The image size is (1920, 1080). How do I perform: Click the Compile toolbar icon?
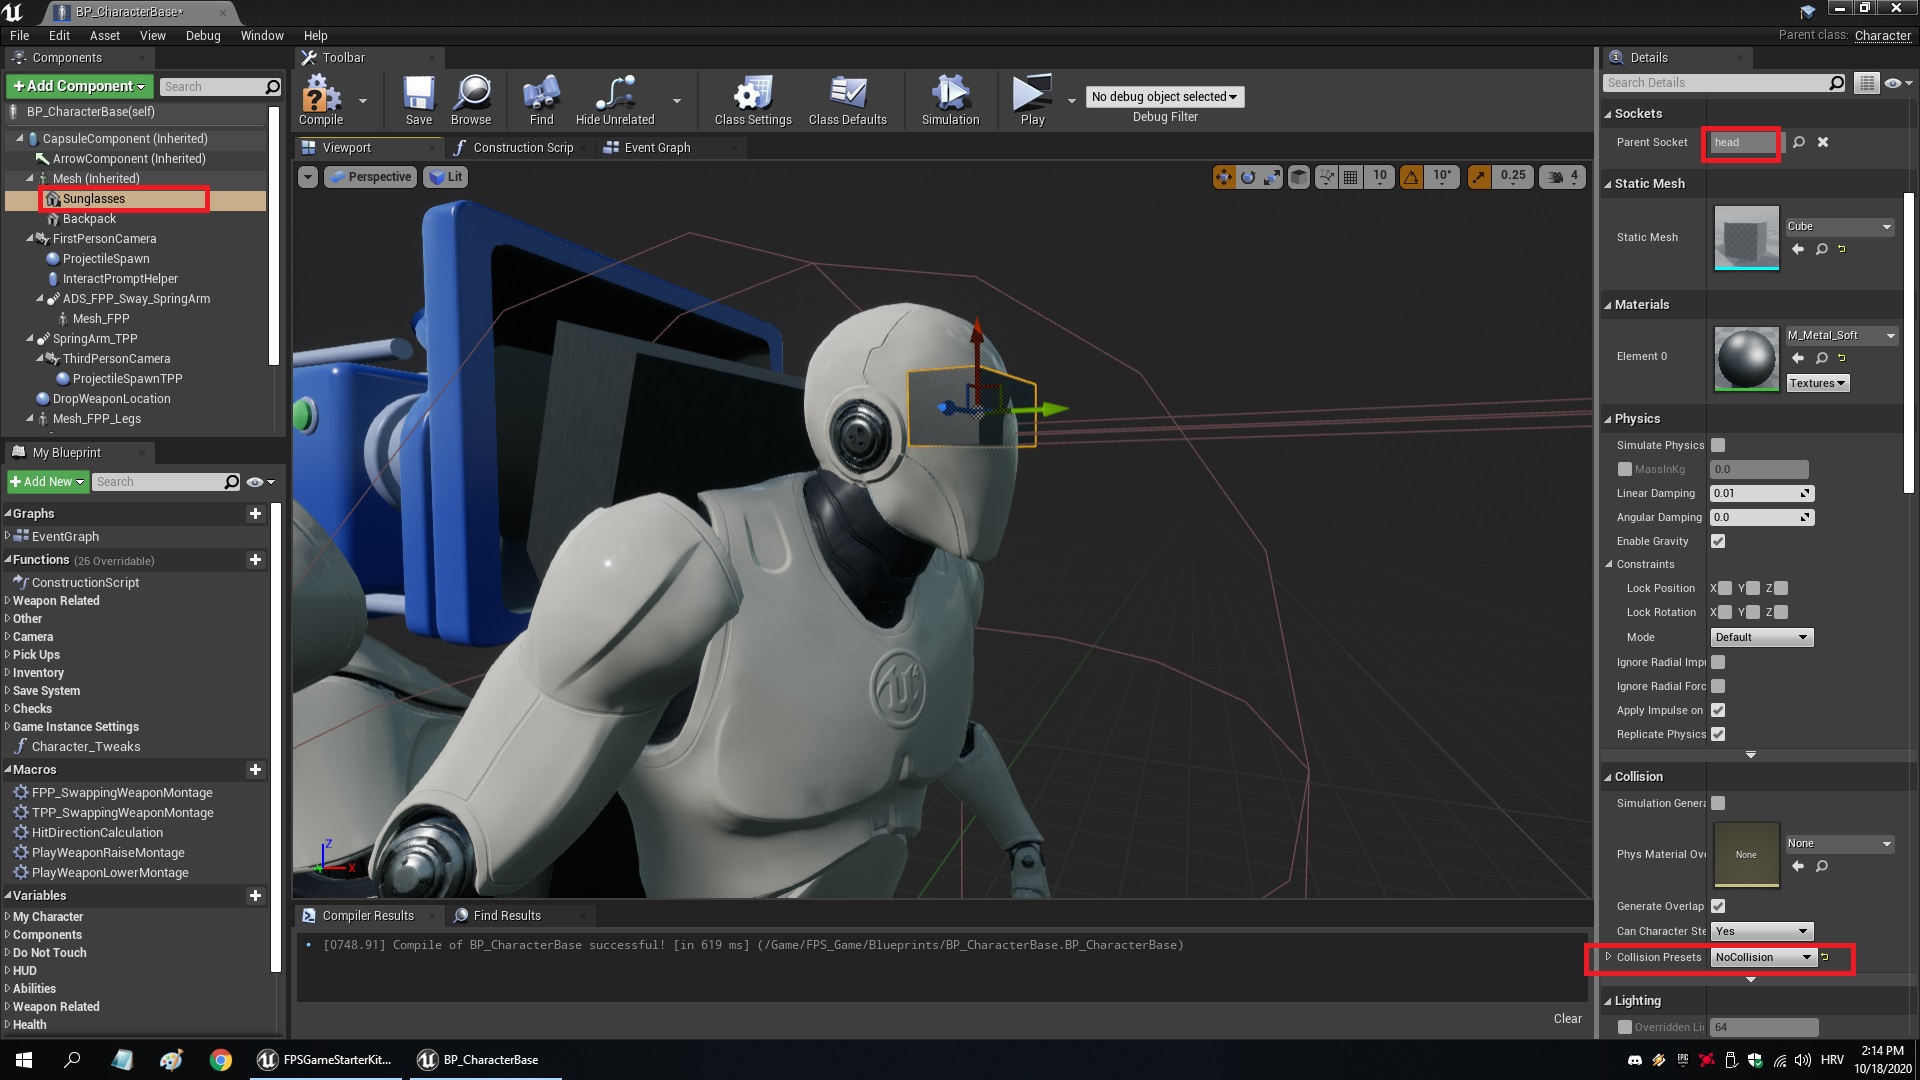pos(321,97)
